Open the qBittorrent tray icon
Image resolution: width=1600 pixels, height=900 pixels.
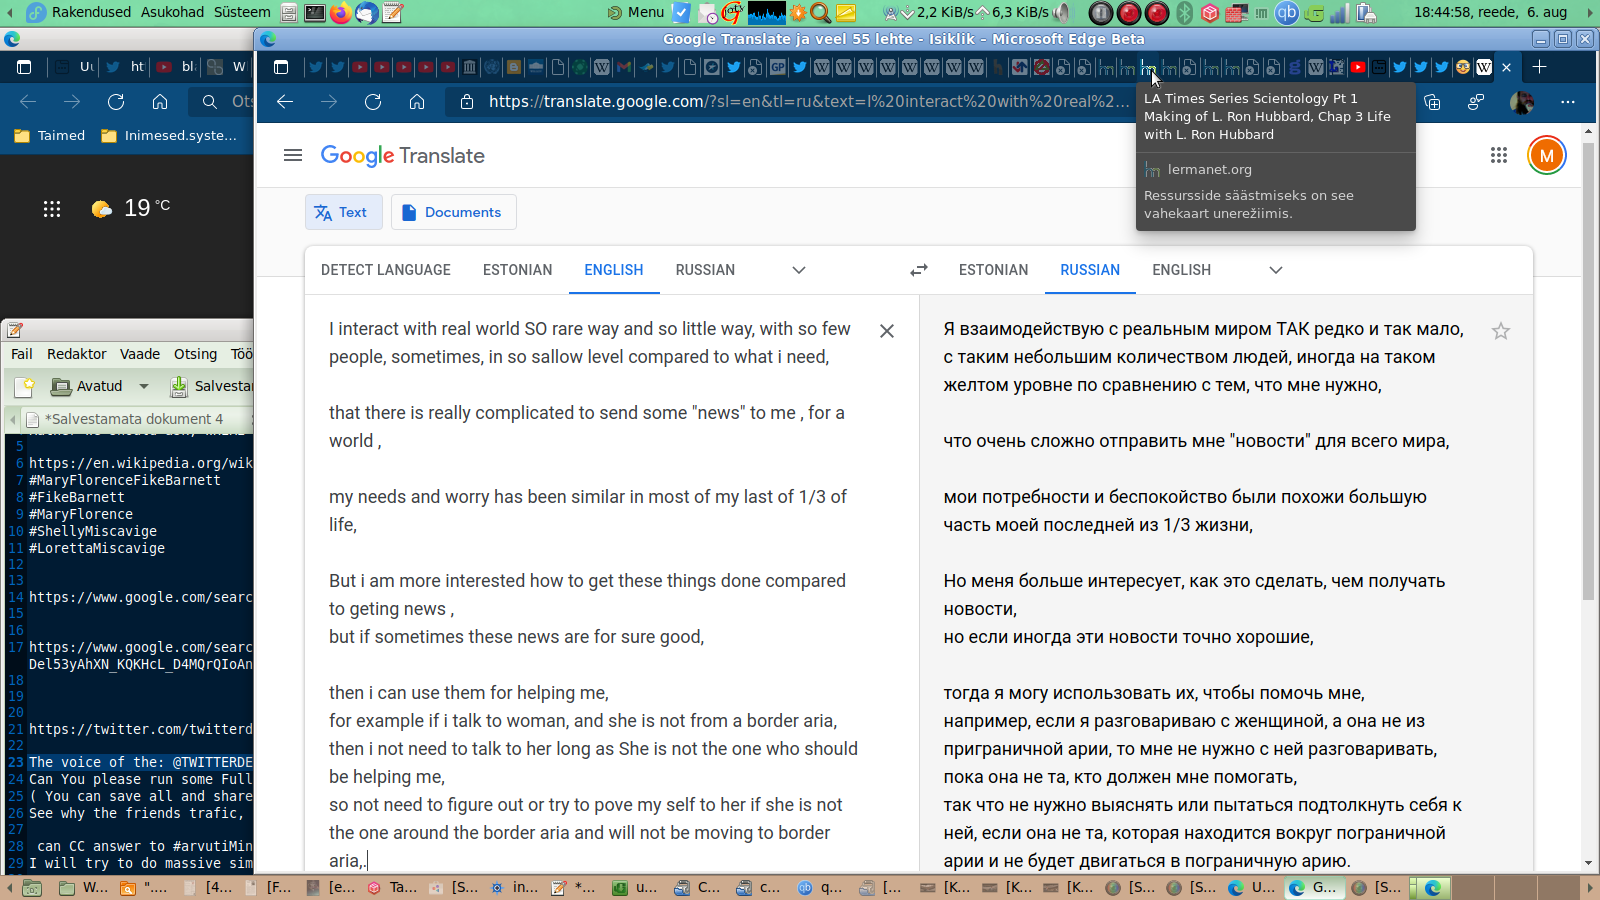1287,13
